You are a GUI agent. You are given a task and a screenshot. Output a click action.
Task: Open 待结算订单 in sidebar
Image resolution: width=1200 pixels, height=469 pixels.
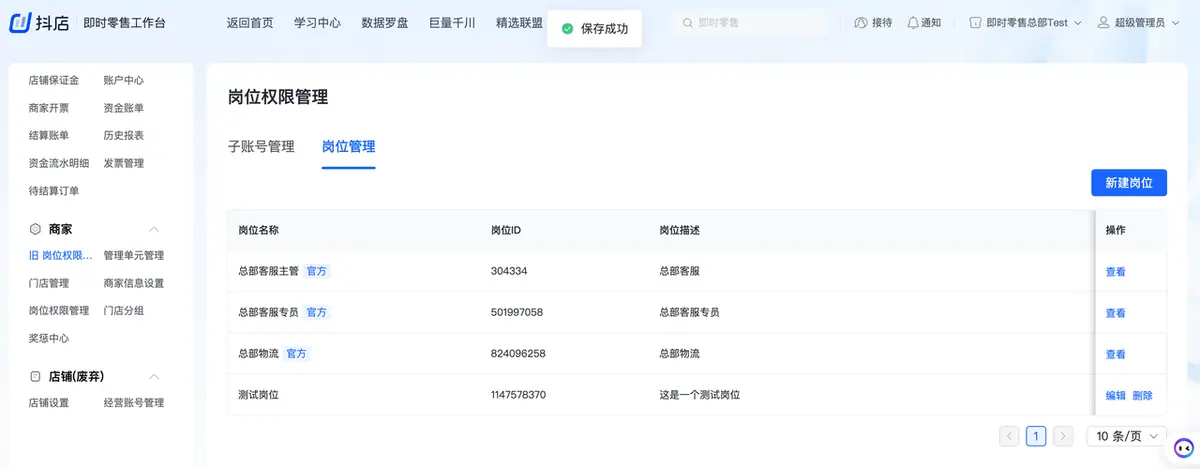click(54, 191)
